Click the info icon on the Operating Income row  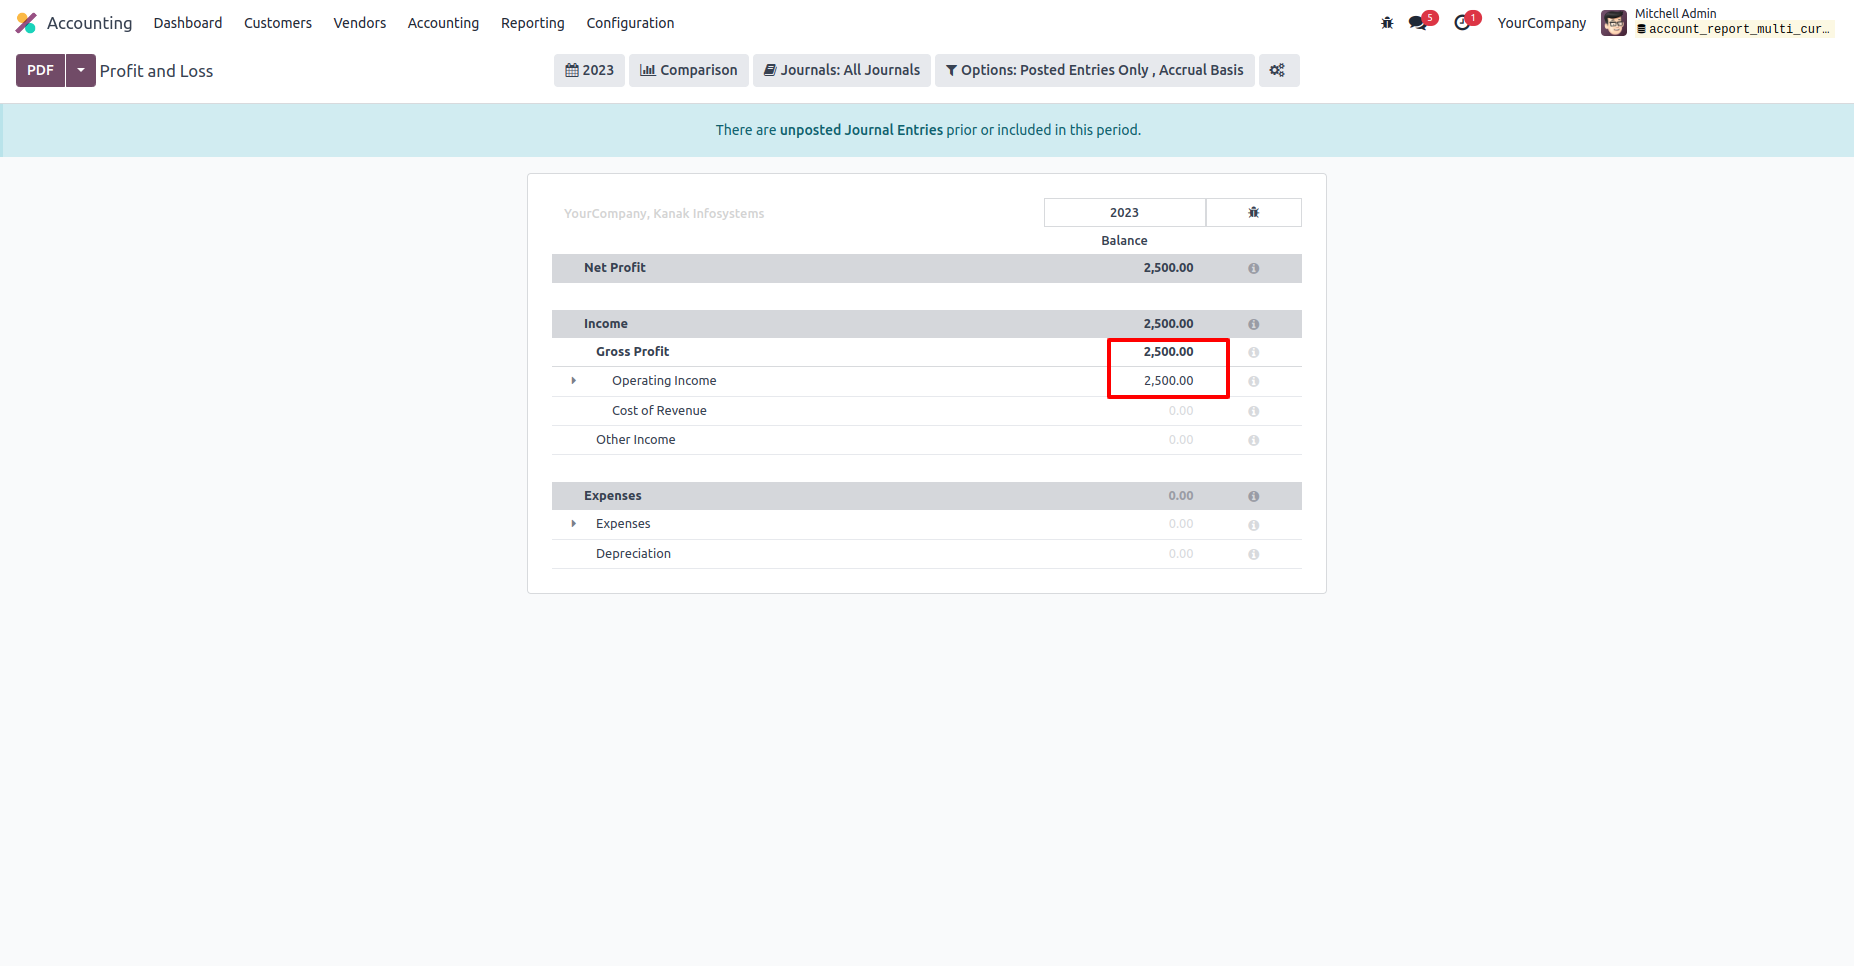[1253, 381]
